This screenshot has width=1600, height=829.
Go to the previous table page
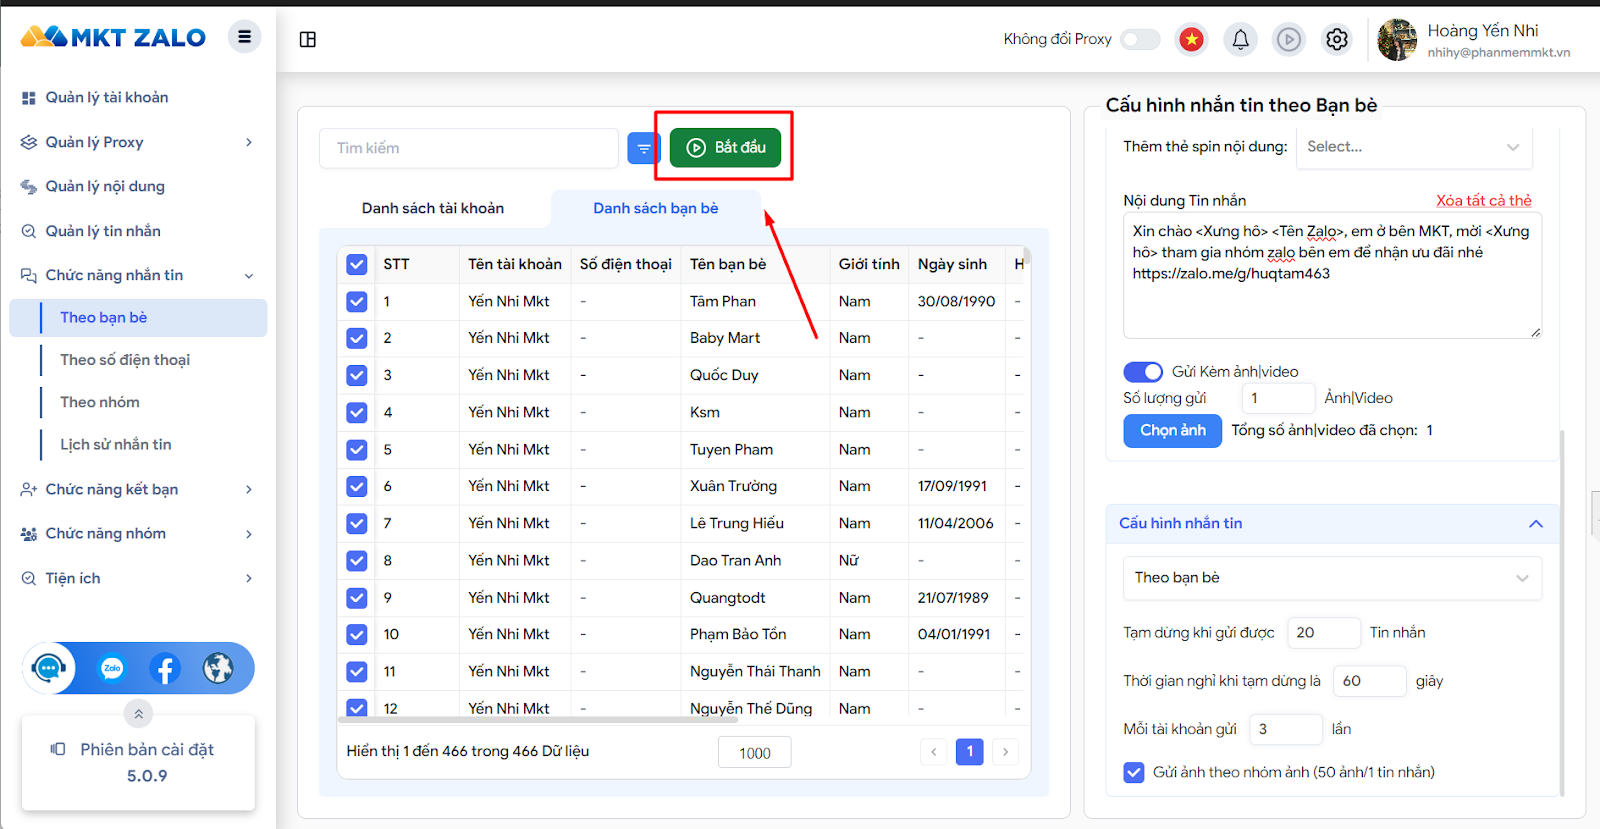pyautogui.click(x=934, y=752)
